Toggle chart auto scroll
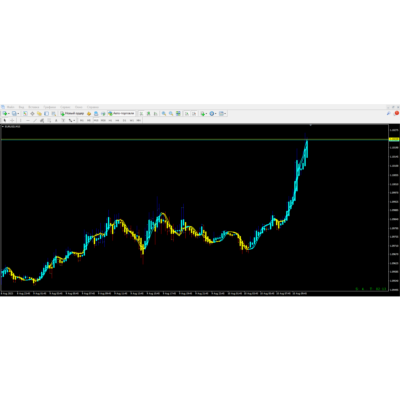This screenshot has width=400, height=400. click(186, 114)
